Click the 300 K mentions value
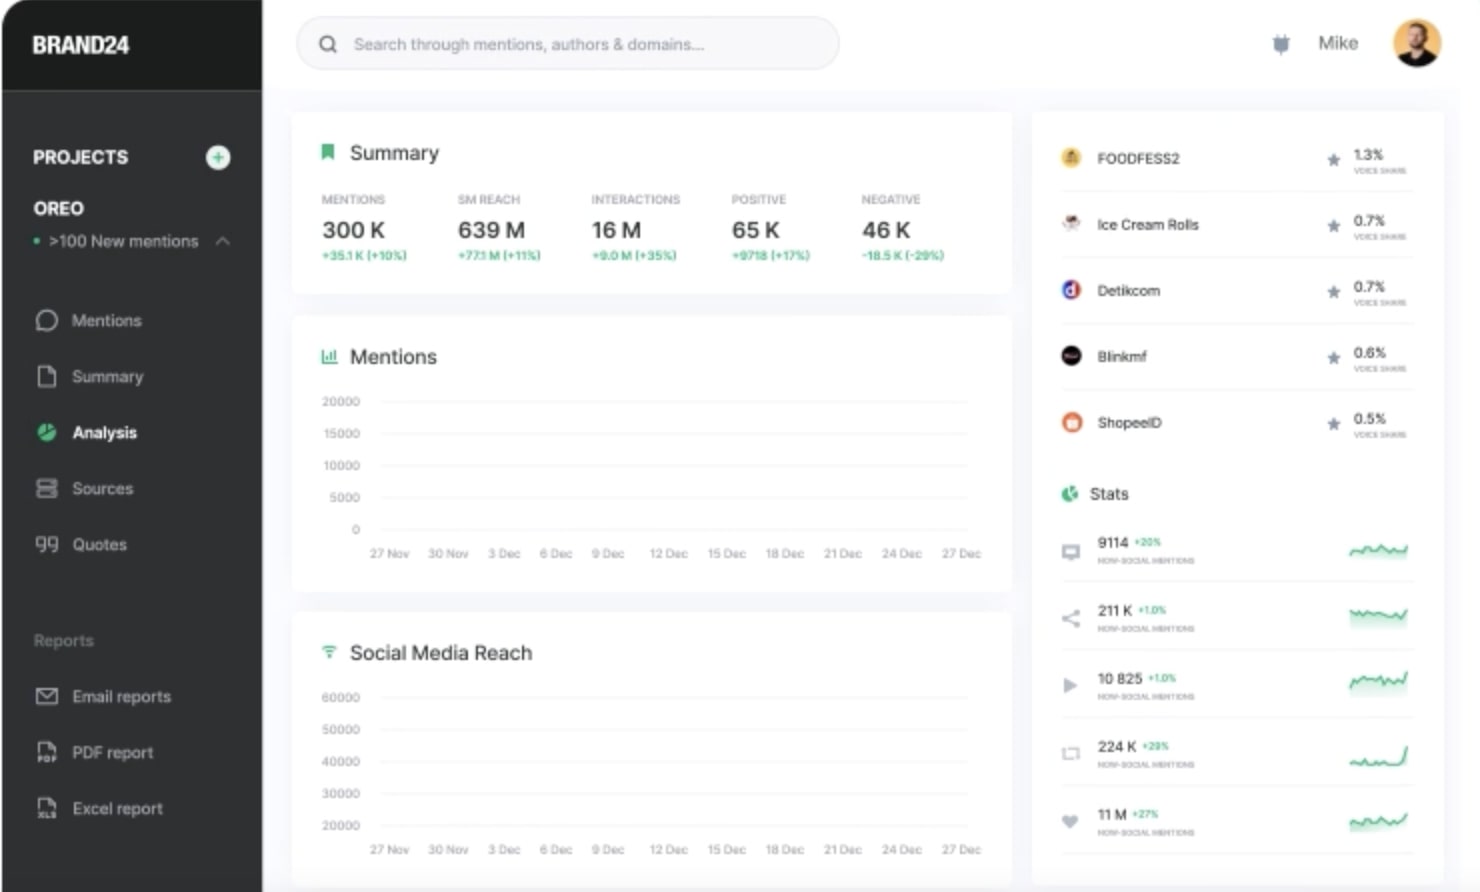The height and width of the screenshot is (892, 1480). pyautogui.click(x=353, y=230)
